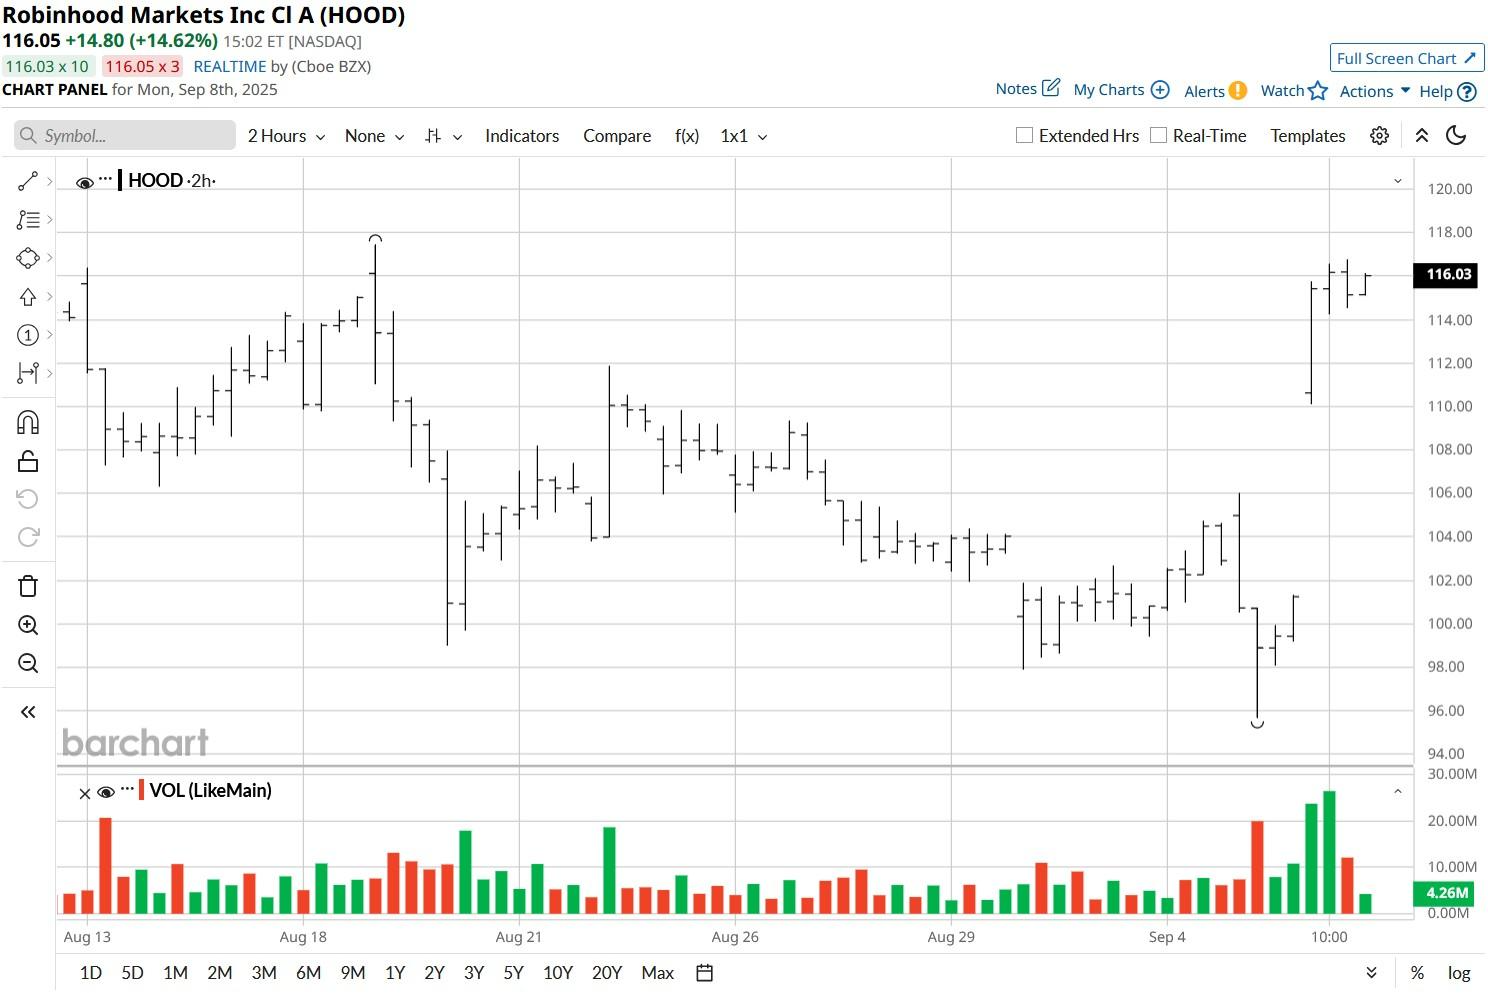Open the bar style dropdown
This screenshot has height=993, width=1488.
(443, 136)
